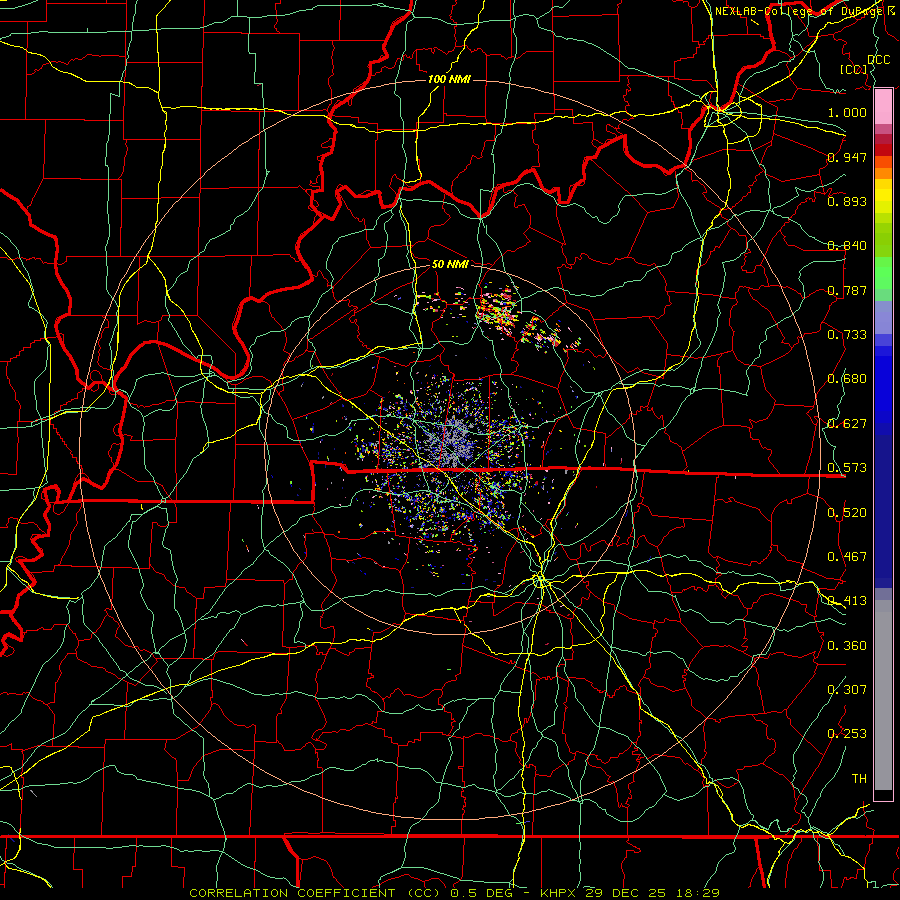Click the 29 DEC 25 date text
The width and height of the screenshot is (900, 900).
(626, 893)
